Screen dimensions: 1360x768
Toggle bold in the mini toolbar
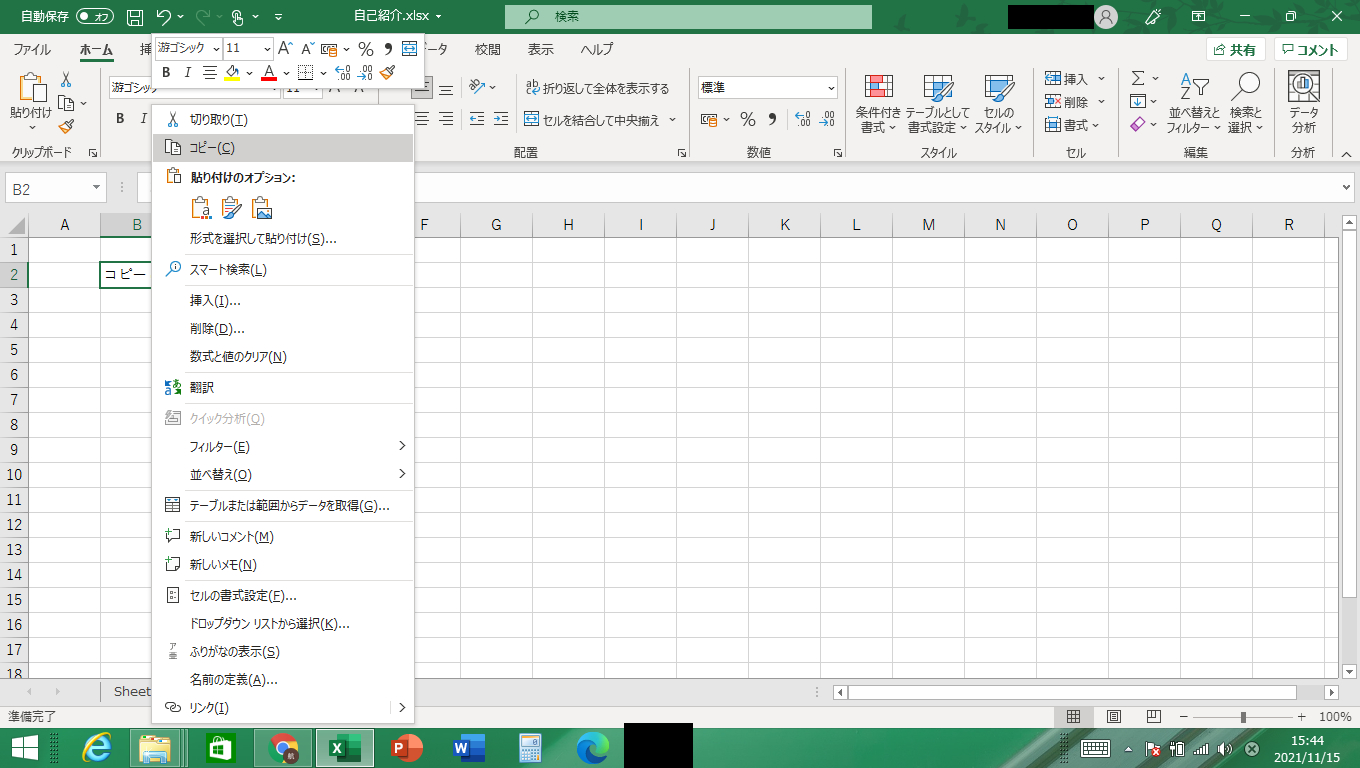click(166, 72)
